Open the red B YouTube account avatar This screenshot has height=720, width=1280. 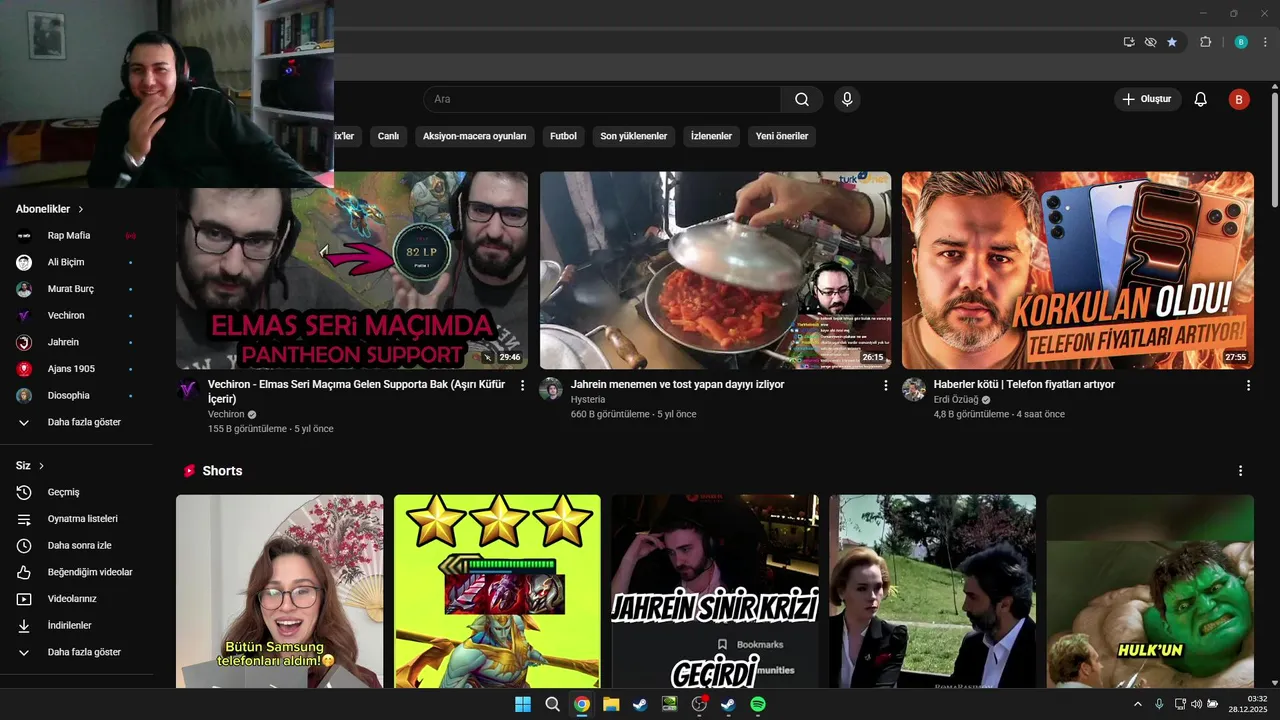1239,99
